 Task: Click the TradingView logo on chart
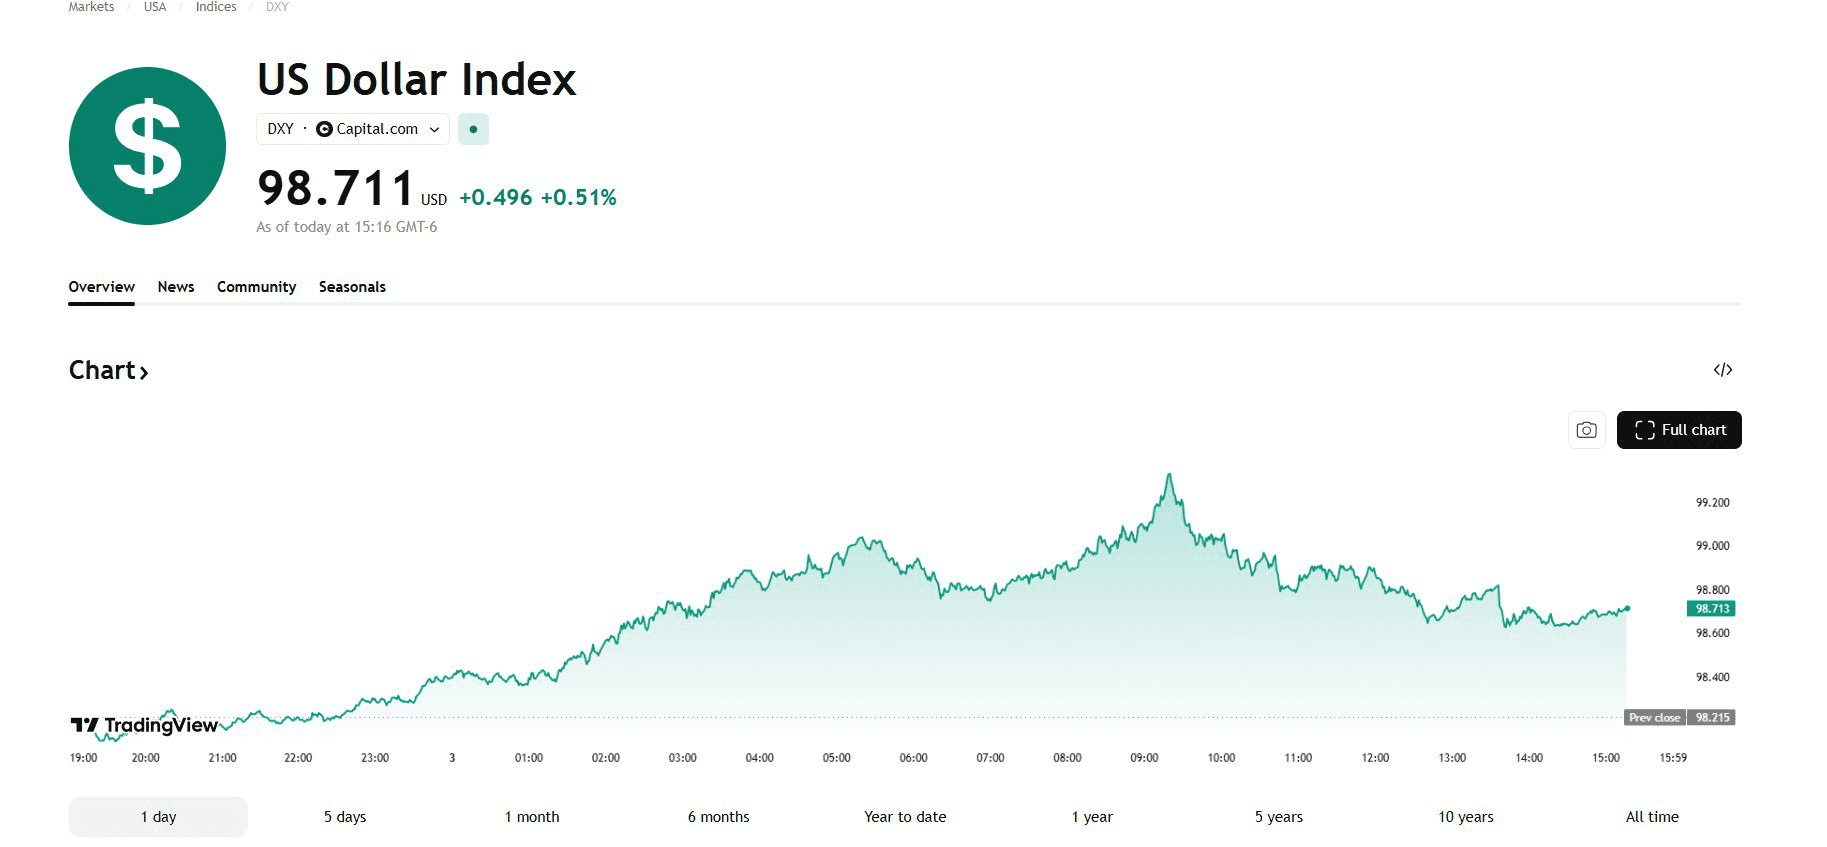[x=144, y=725]
